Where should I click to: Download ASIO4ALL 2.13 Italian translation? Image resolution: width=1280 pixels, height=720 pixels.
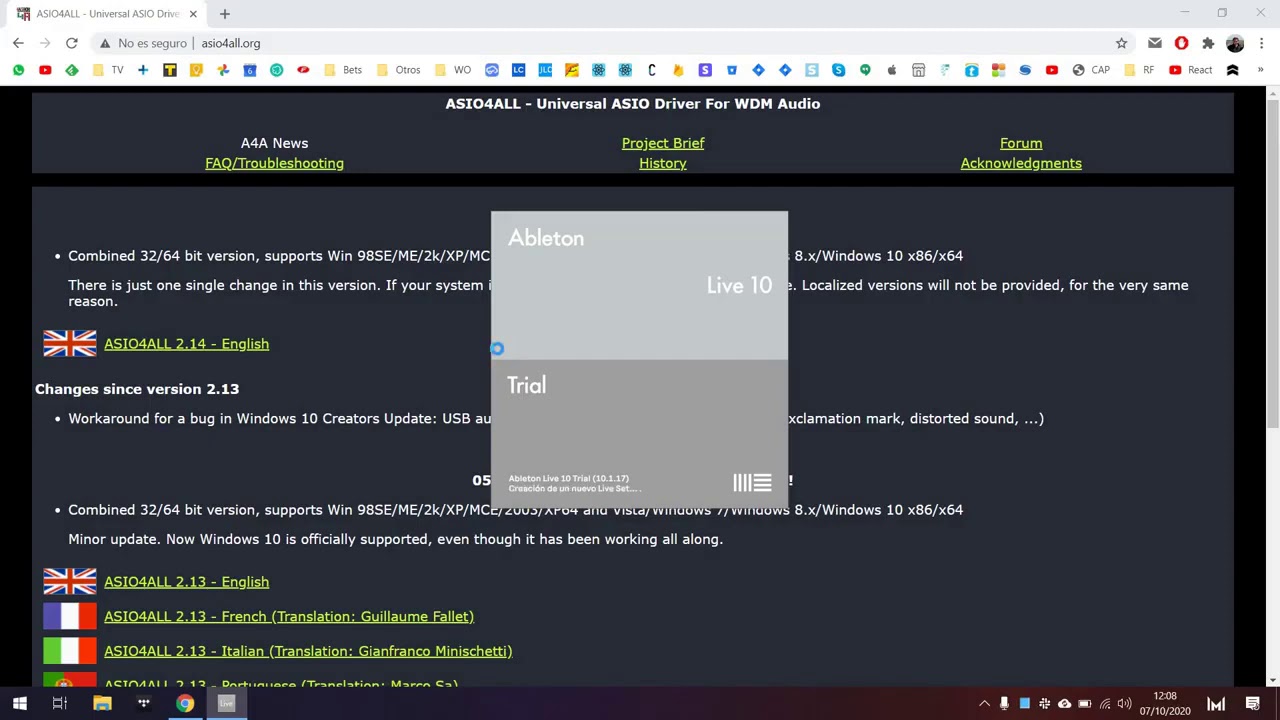click(308, 651)
